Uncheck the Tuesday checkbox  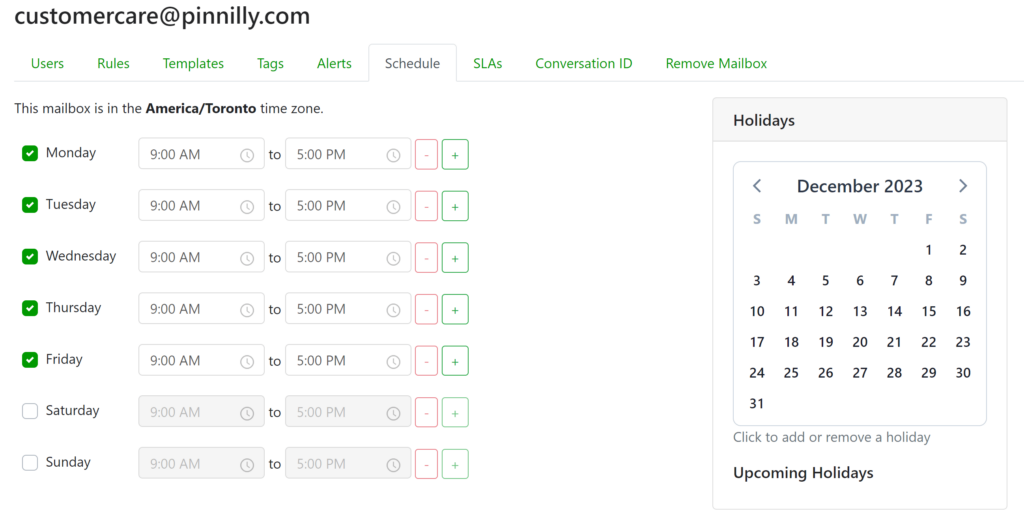pyautogui.click(x=30, y=205)
